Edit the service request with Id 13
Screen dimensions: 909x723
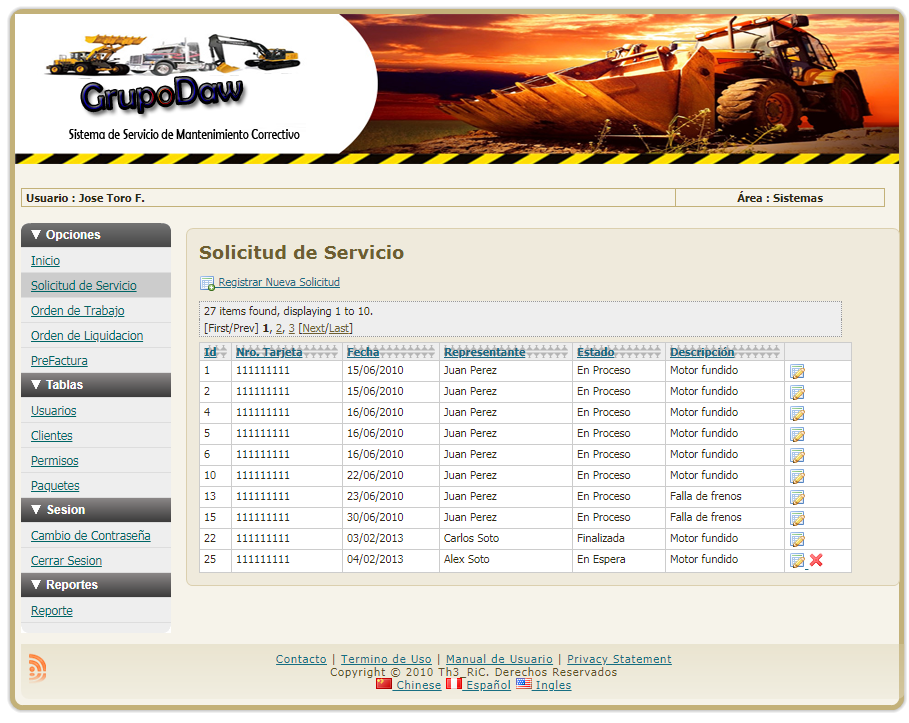coord(797,497)
